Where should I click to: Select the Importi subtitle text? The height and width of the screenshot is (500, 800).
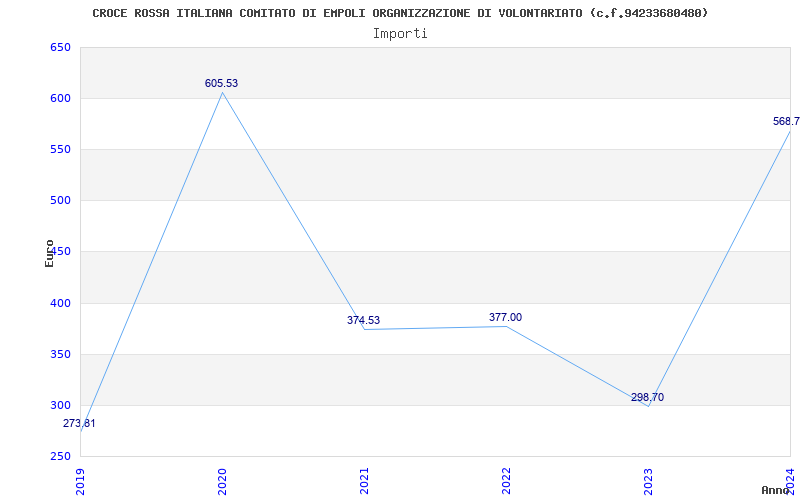click(x=400, y=34)
